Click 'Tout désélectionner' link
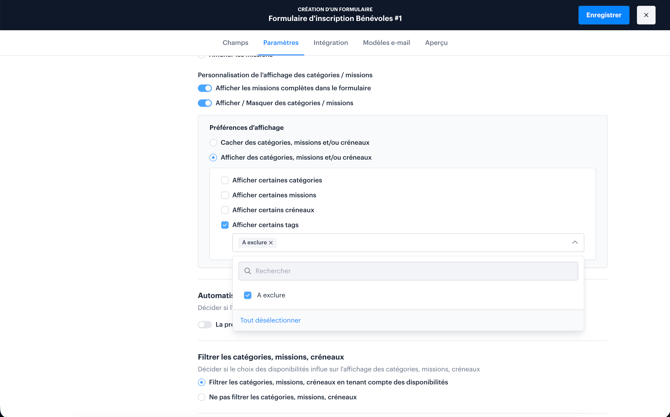The width and height of the screenshot is (670, 417). click(x=270, y=320)
